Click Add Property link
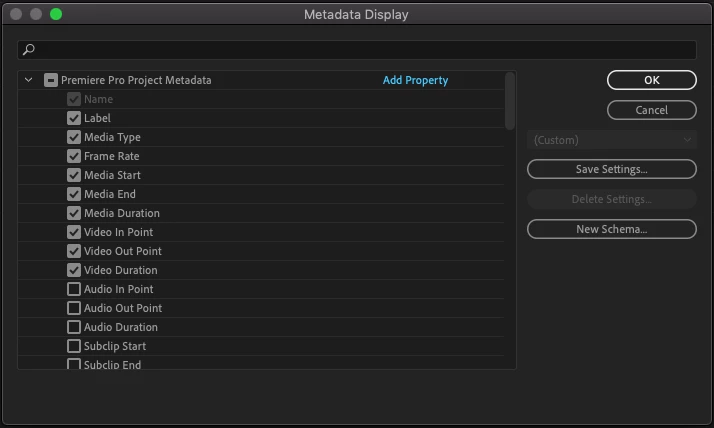The width and height of the screenshot is (714, 428). (x=415, y=80)
